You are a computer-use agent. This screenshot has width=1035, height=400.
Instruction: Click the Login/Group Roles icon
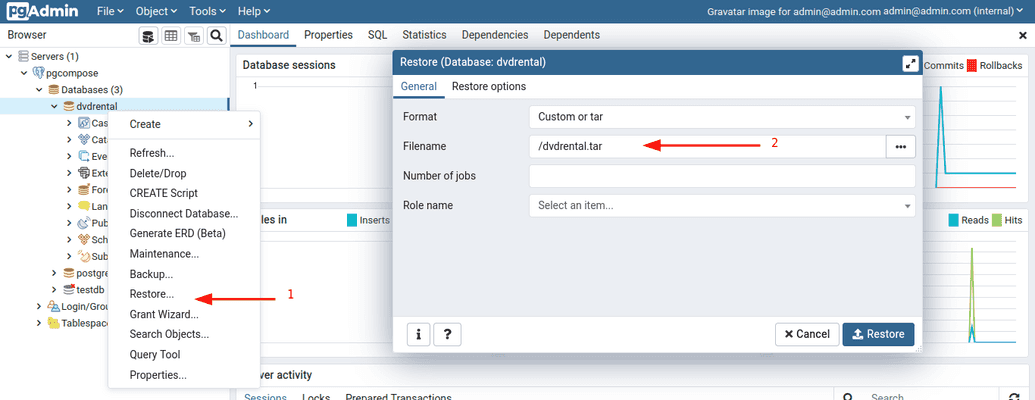coord(53,306)
